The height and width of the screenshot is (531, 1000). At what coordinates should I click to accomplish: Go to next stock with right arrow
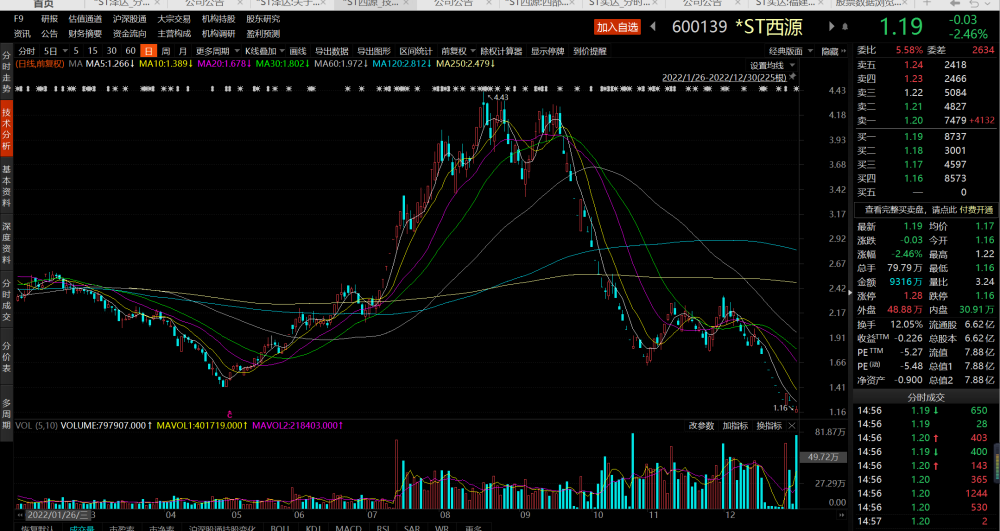832,26
